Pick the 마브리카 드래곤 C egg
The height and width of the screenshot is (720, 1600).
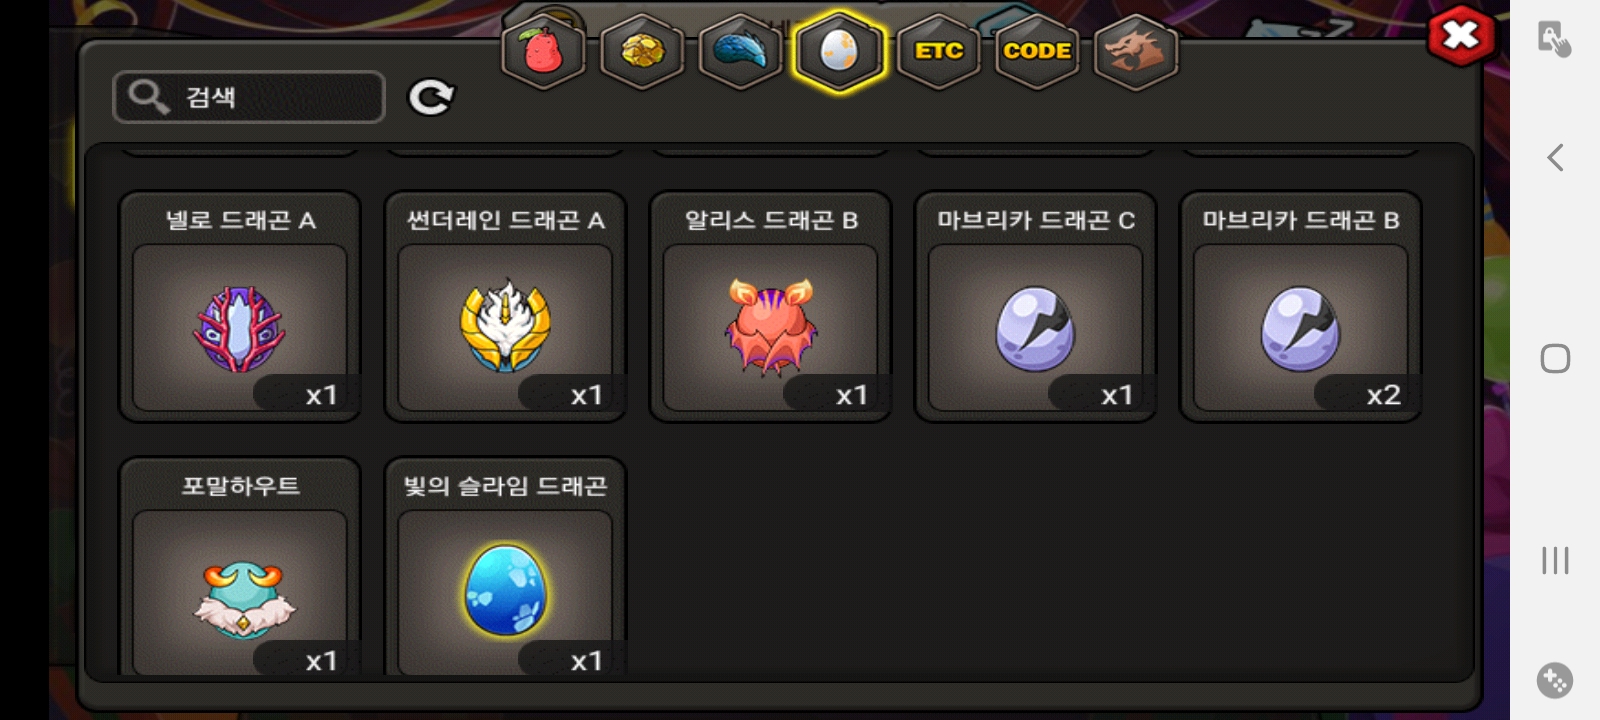coord(1035,307)
